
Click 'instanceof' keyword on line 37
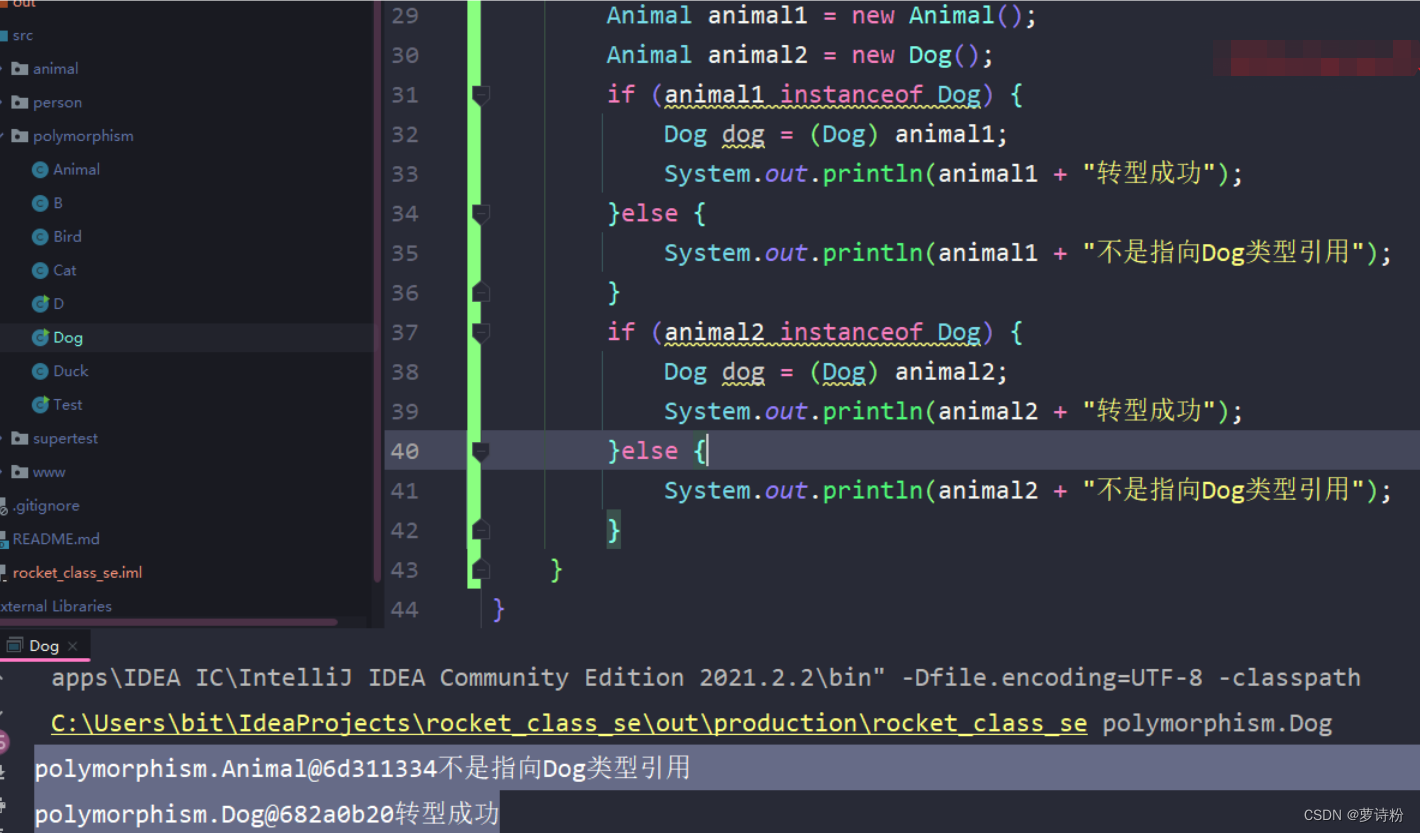(851, 332)
